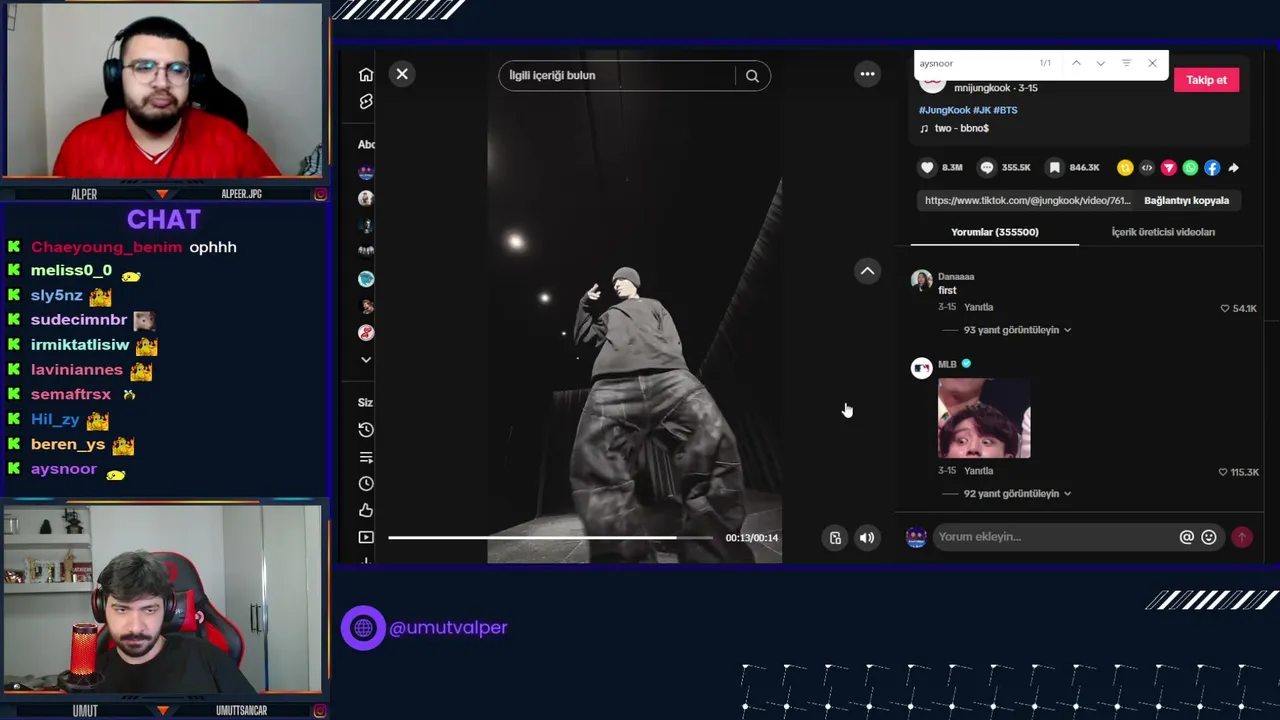Share to WhatsApp icon

1190,168
